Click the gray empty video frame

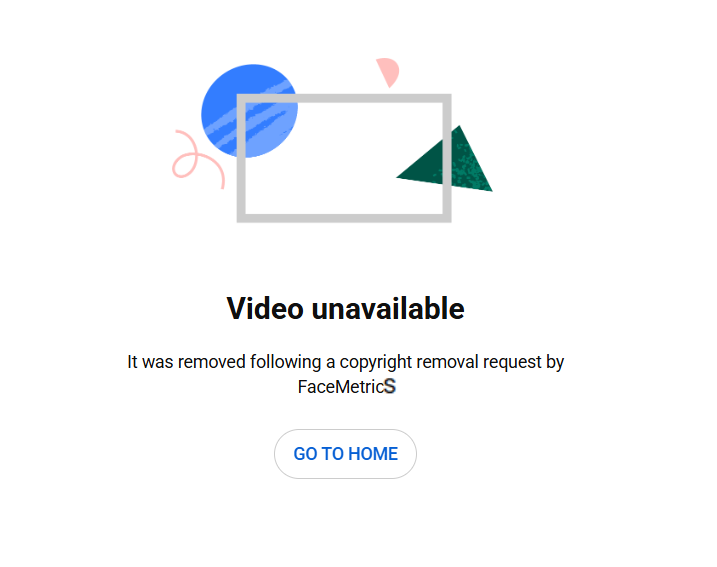click(x=344, y=158)
